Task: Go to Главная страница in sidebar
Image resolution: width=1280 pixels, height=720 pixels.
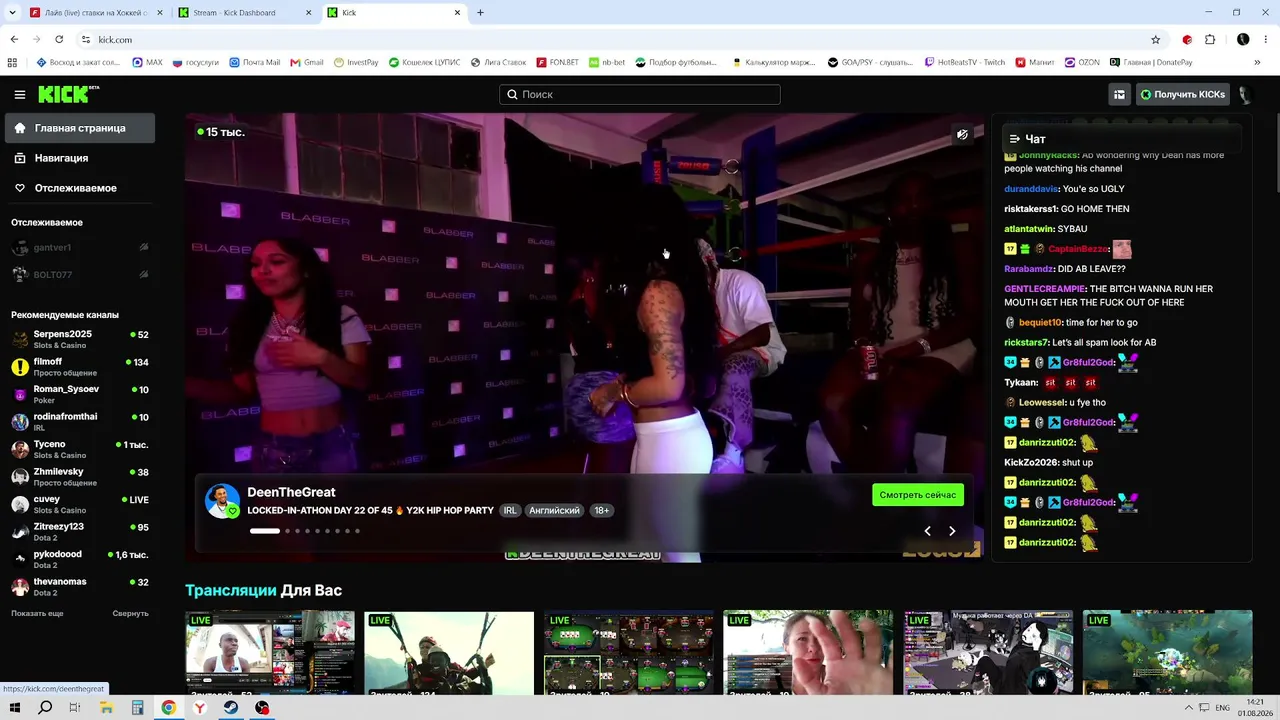Action: pyautogui.click(x=80, y=128)
